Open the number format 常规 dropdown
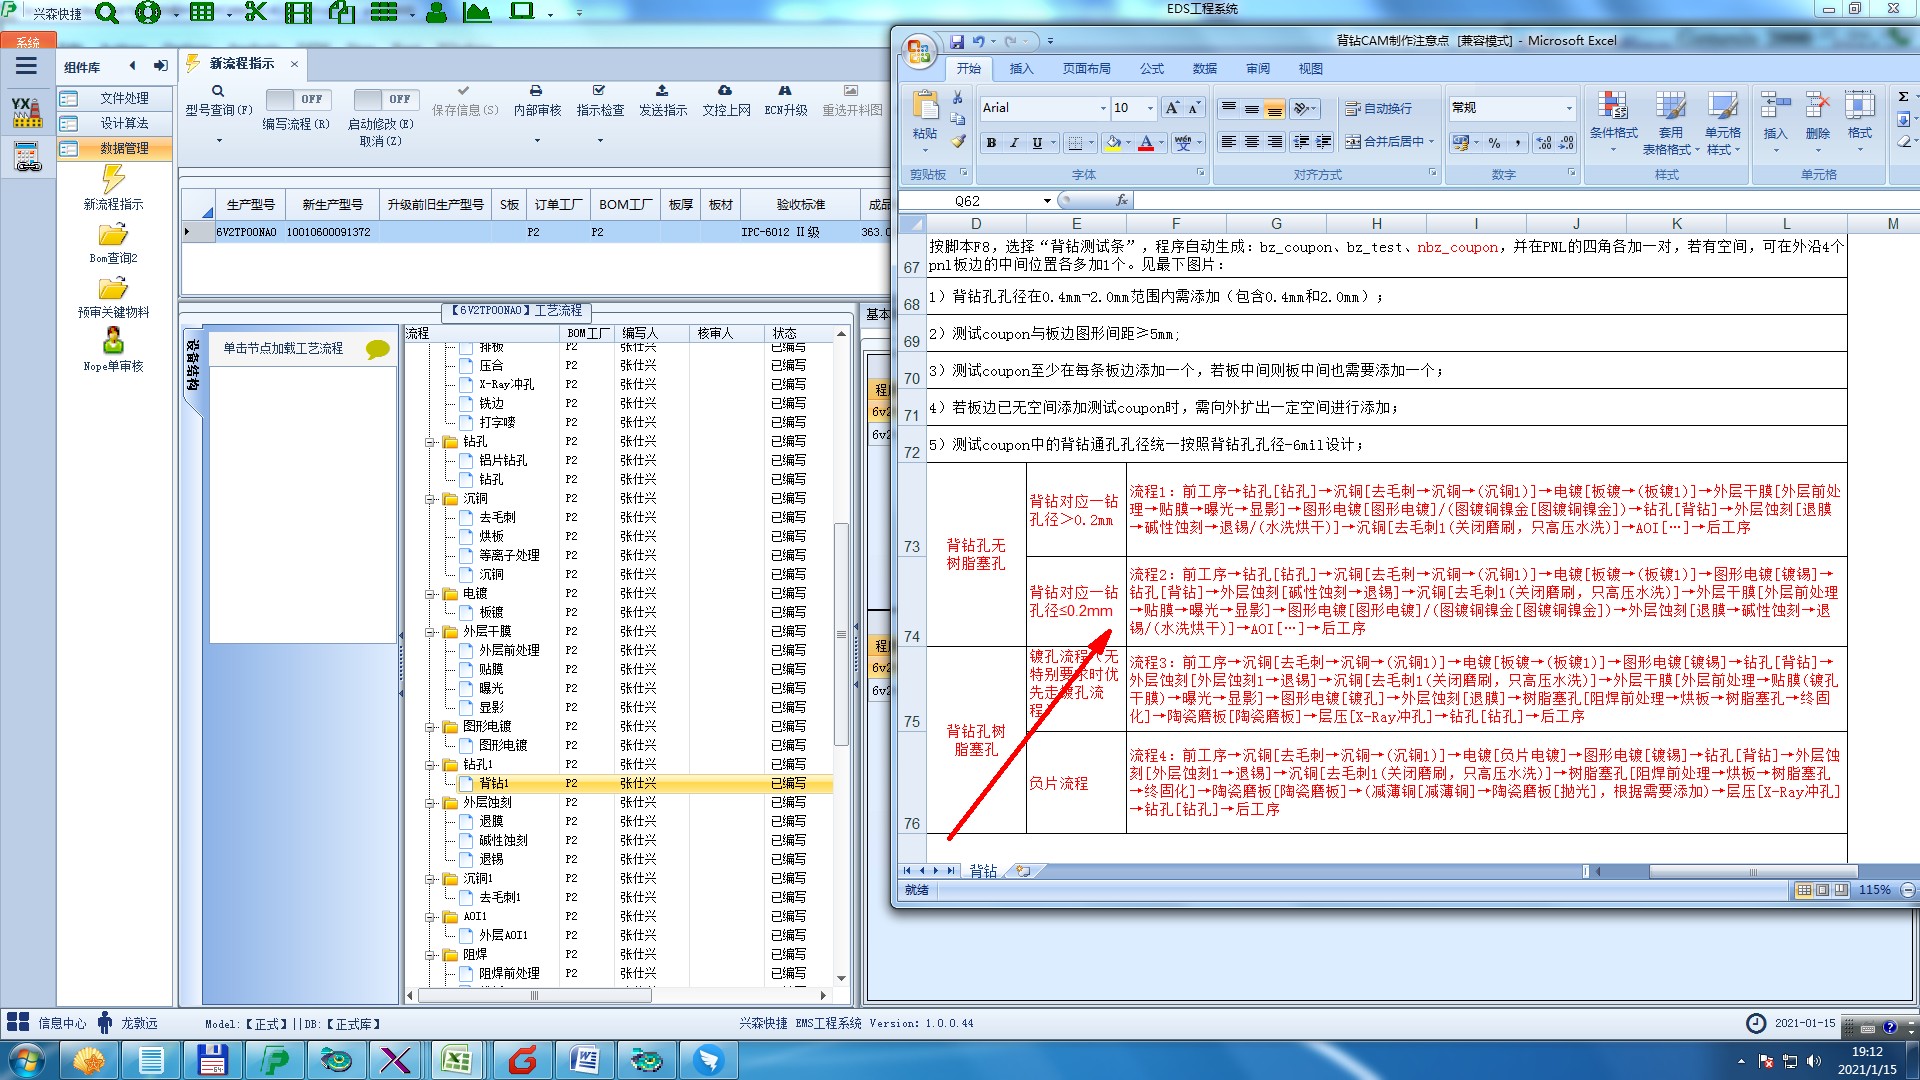The width and height of the screenshot is (1920, 1080). [x=1568, y=108]
